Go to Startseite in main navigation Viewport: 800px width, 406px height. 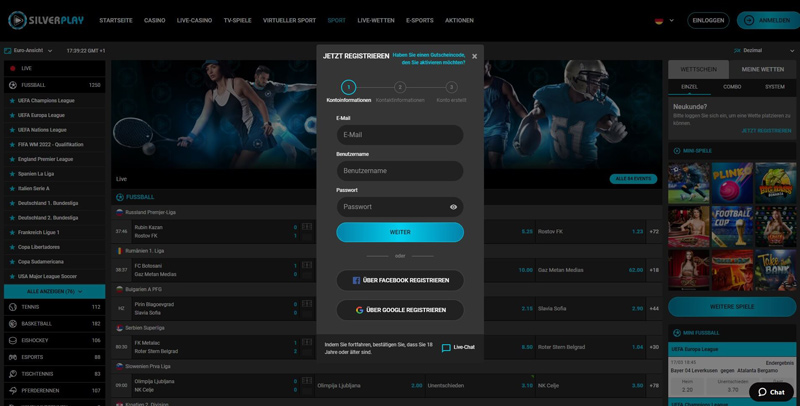(116, 20)
